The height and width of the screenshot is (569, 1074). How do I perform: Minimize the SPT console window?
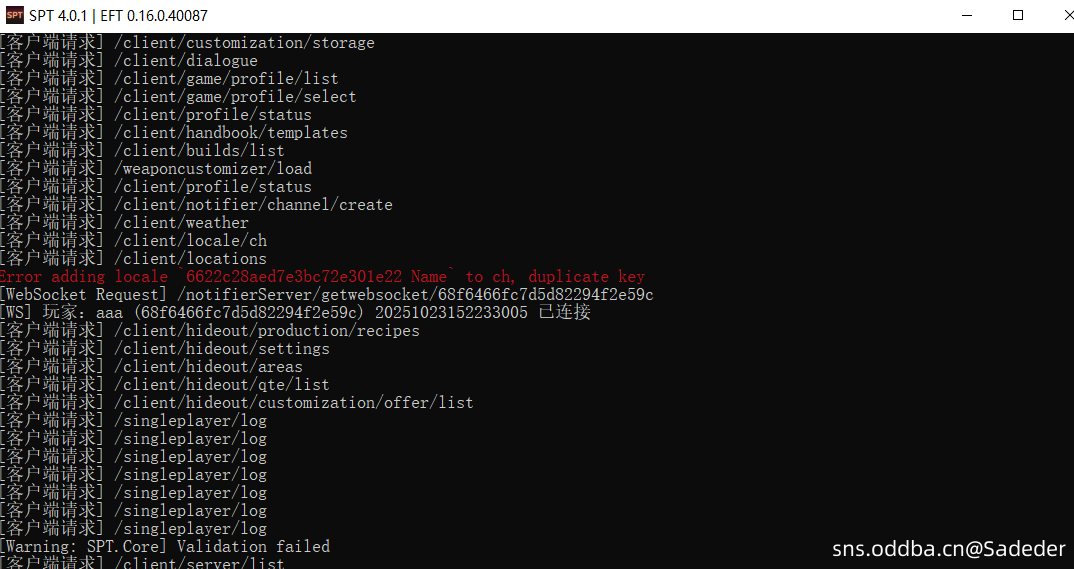[968, 16]
